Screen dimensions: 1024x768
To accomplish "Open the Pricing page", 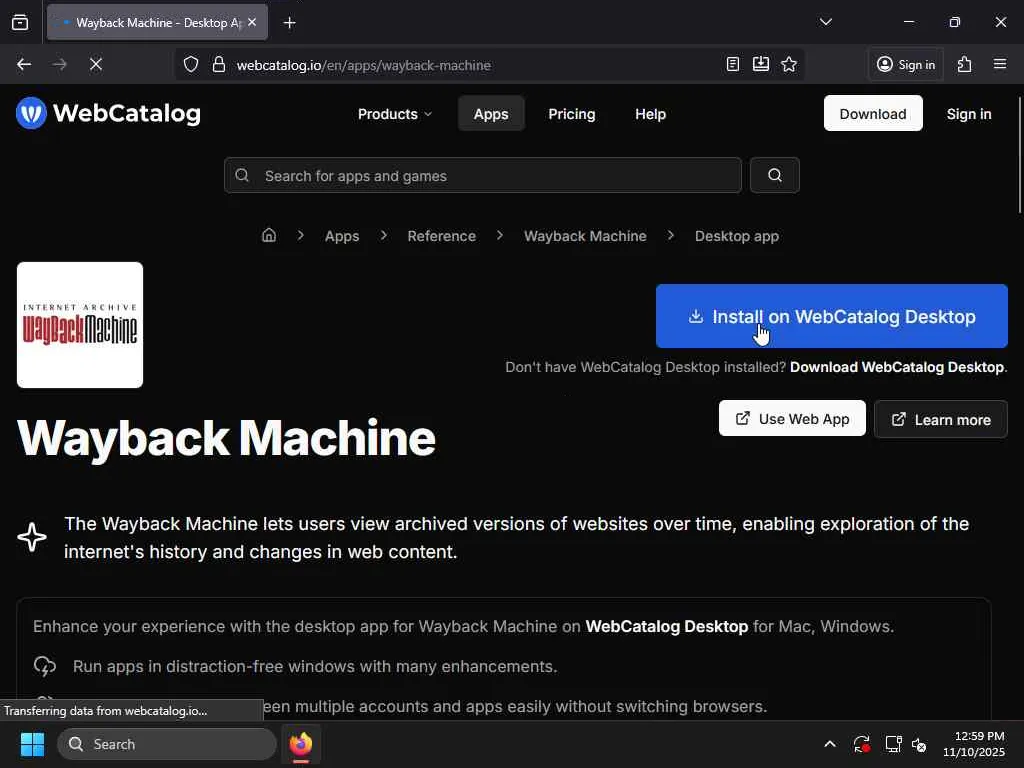I will (571, 114).
